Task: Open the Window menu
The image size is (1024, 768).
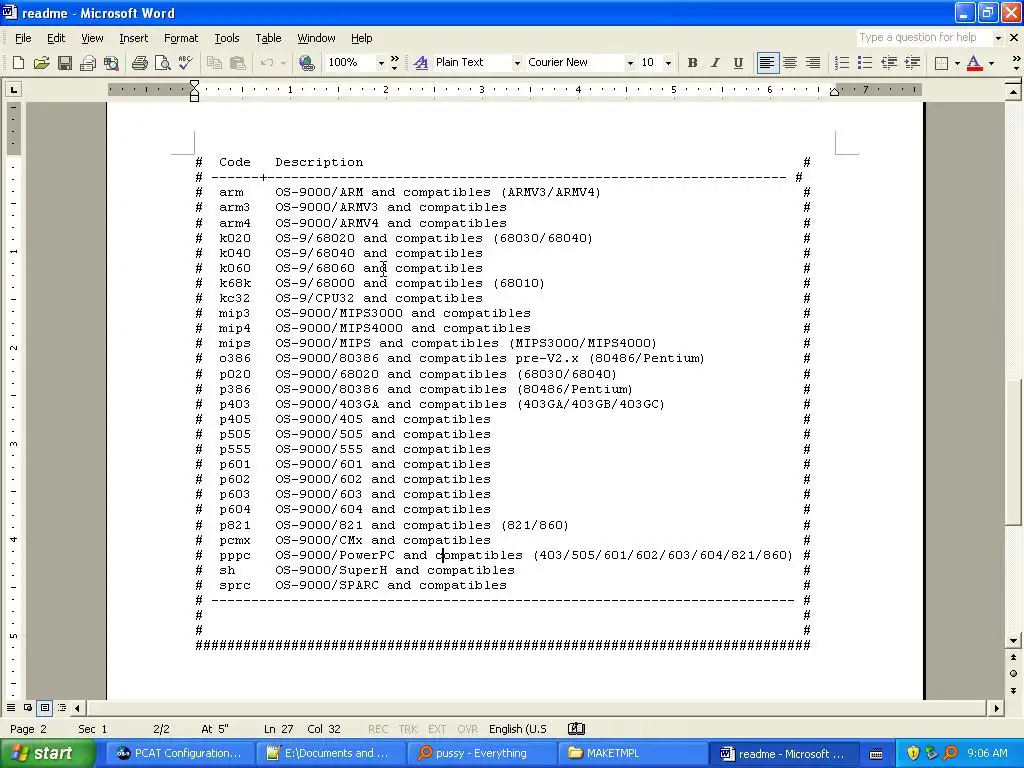Action: (316, 38)
